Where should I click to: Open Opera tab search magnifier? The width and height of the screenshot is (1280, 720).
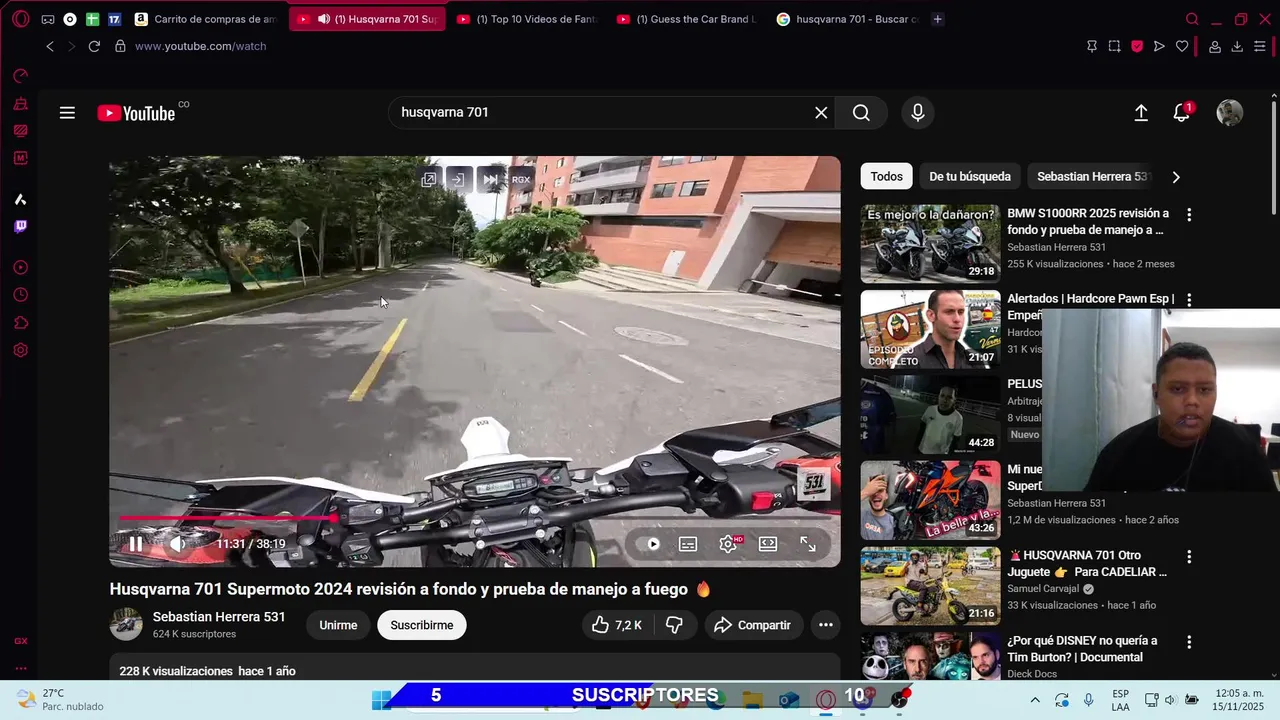click(x=1192, y=19)
